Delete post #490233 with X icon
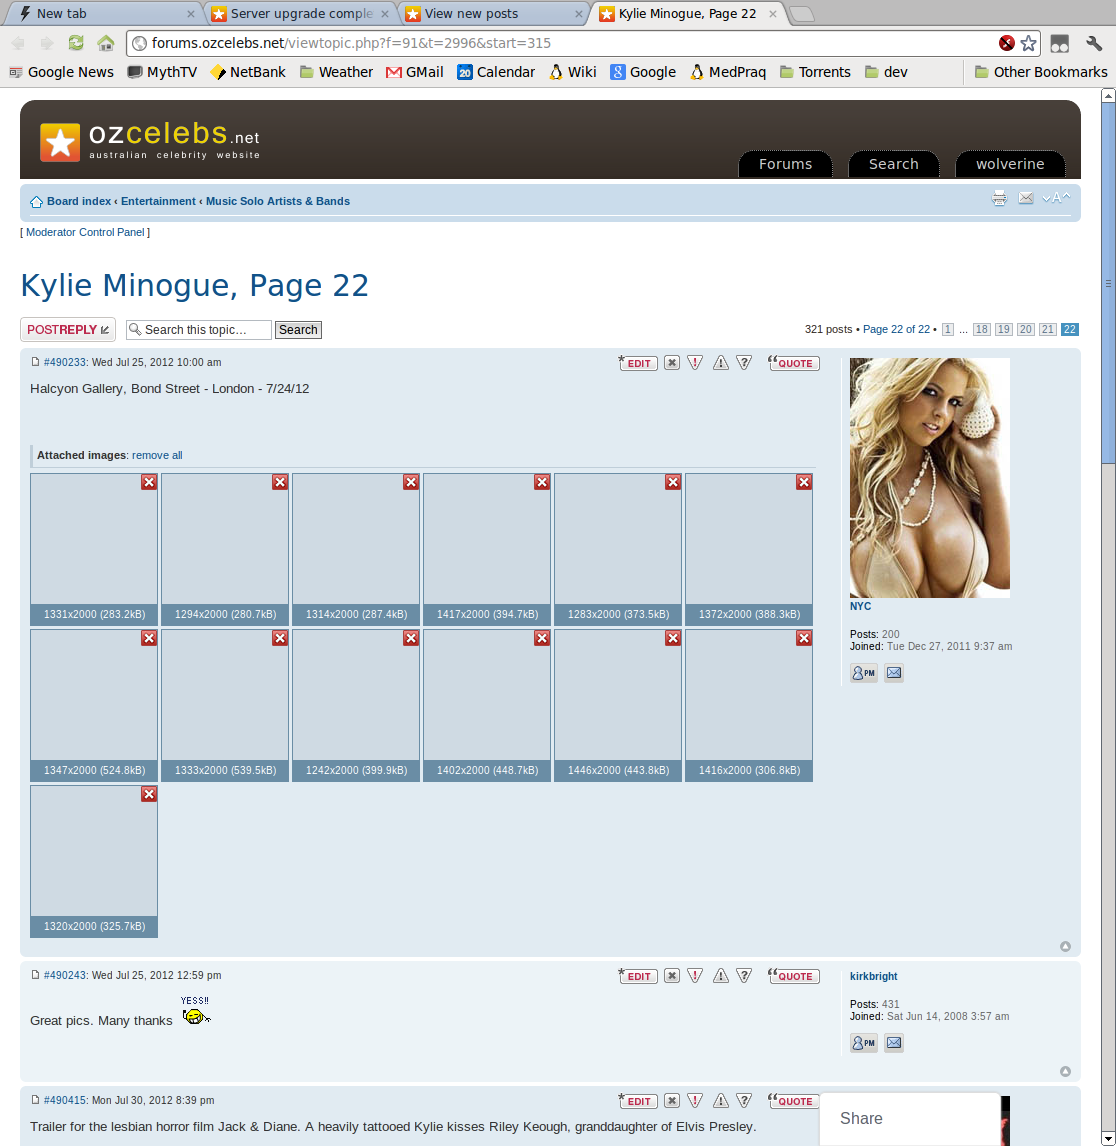 point(672,363)
